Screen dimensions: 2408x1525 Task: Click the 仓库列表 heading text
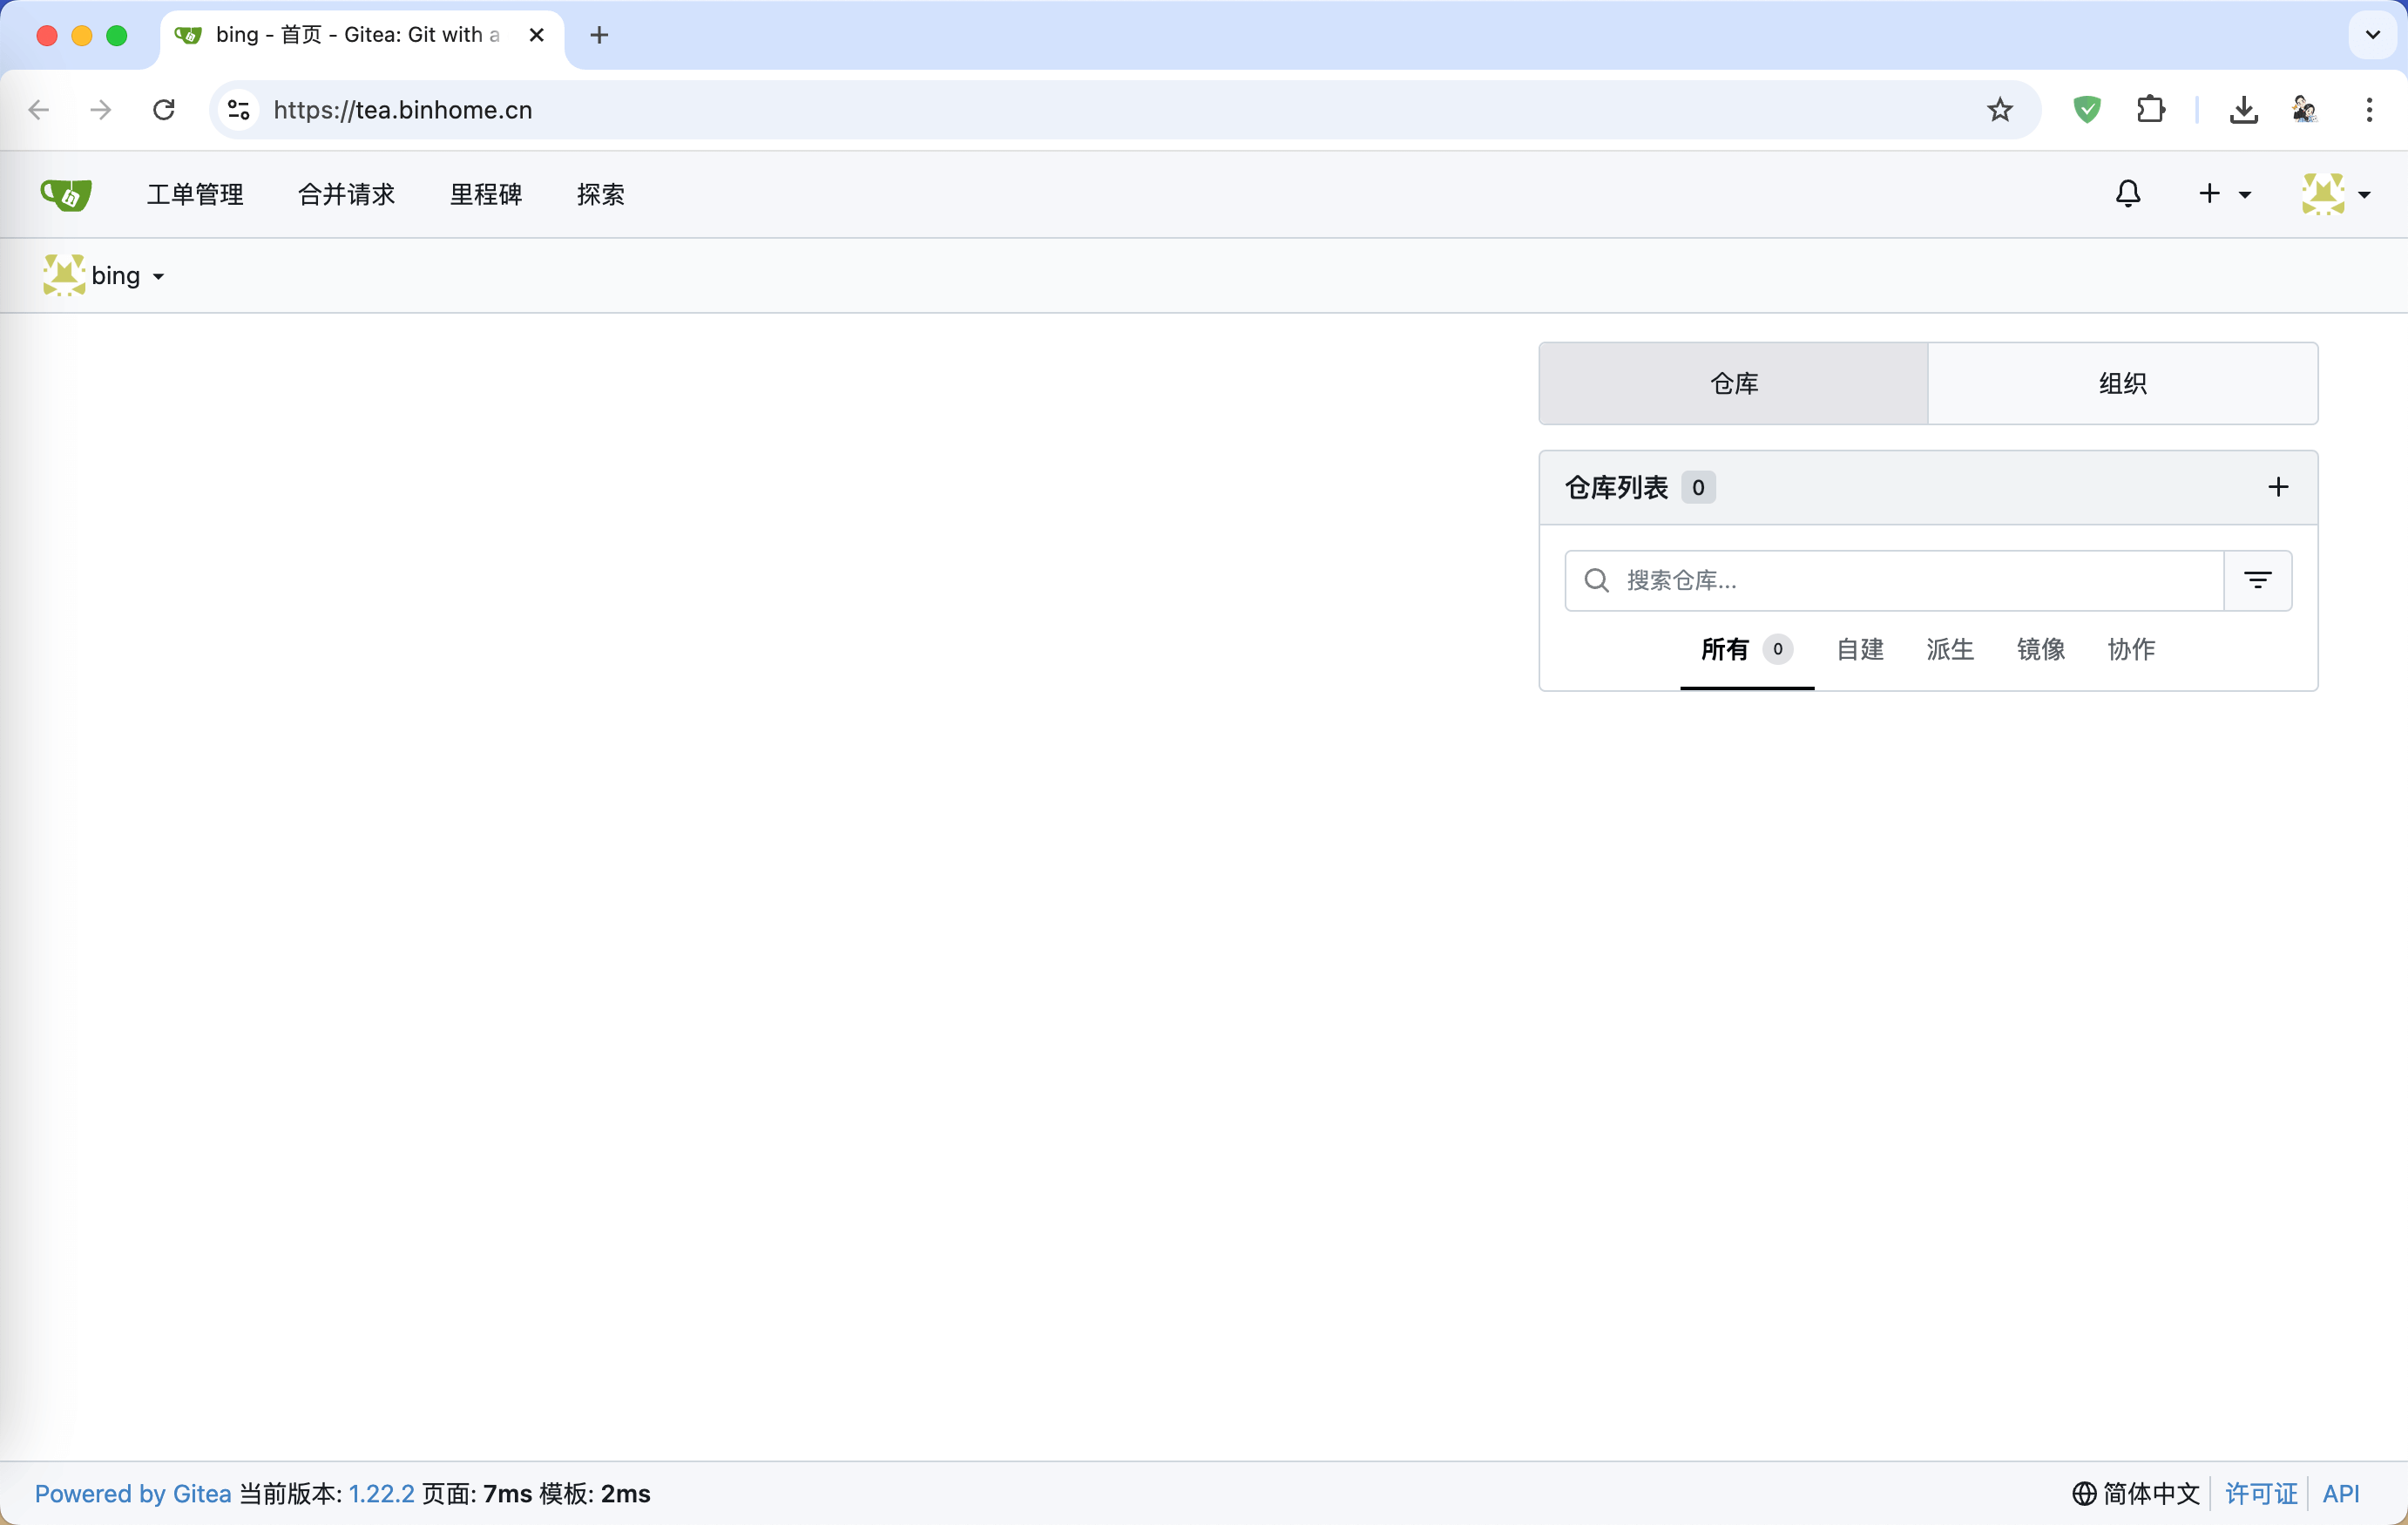click(x=1616, y=487)
